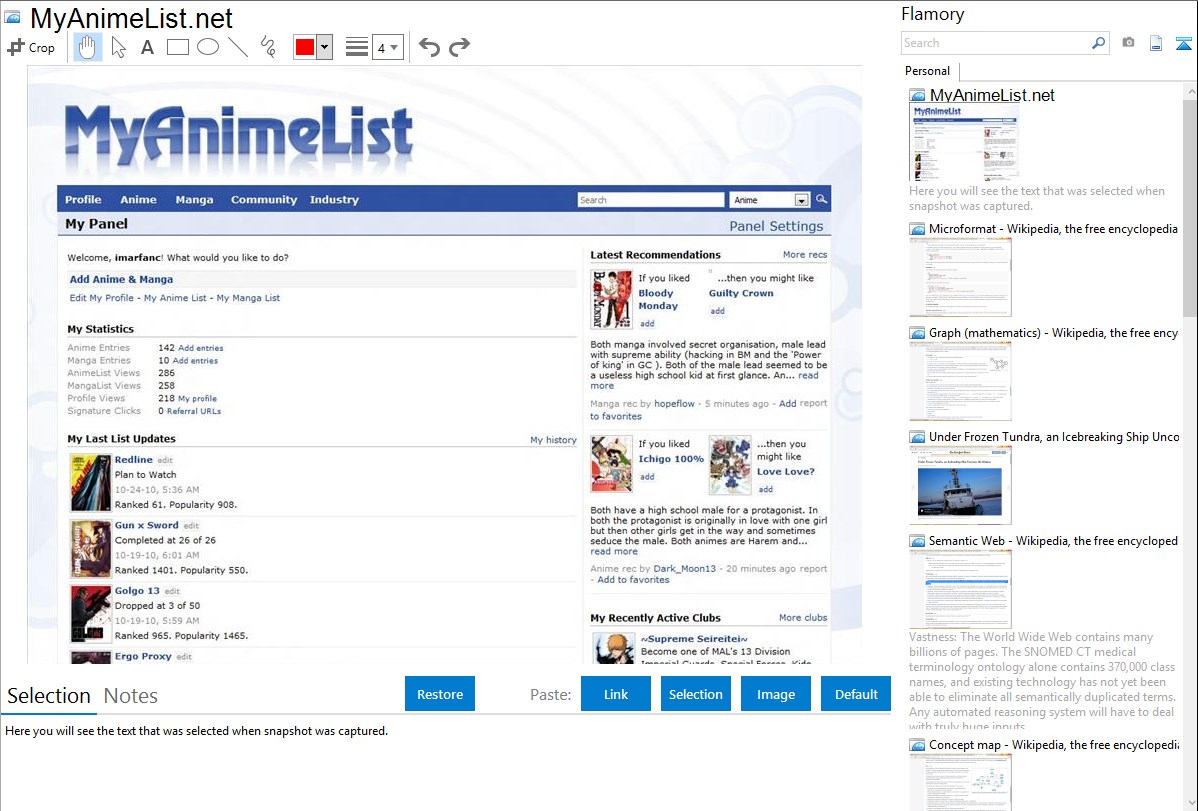Click the Restore button
1198x811 pixels.
[440, 694]
